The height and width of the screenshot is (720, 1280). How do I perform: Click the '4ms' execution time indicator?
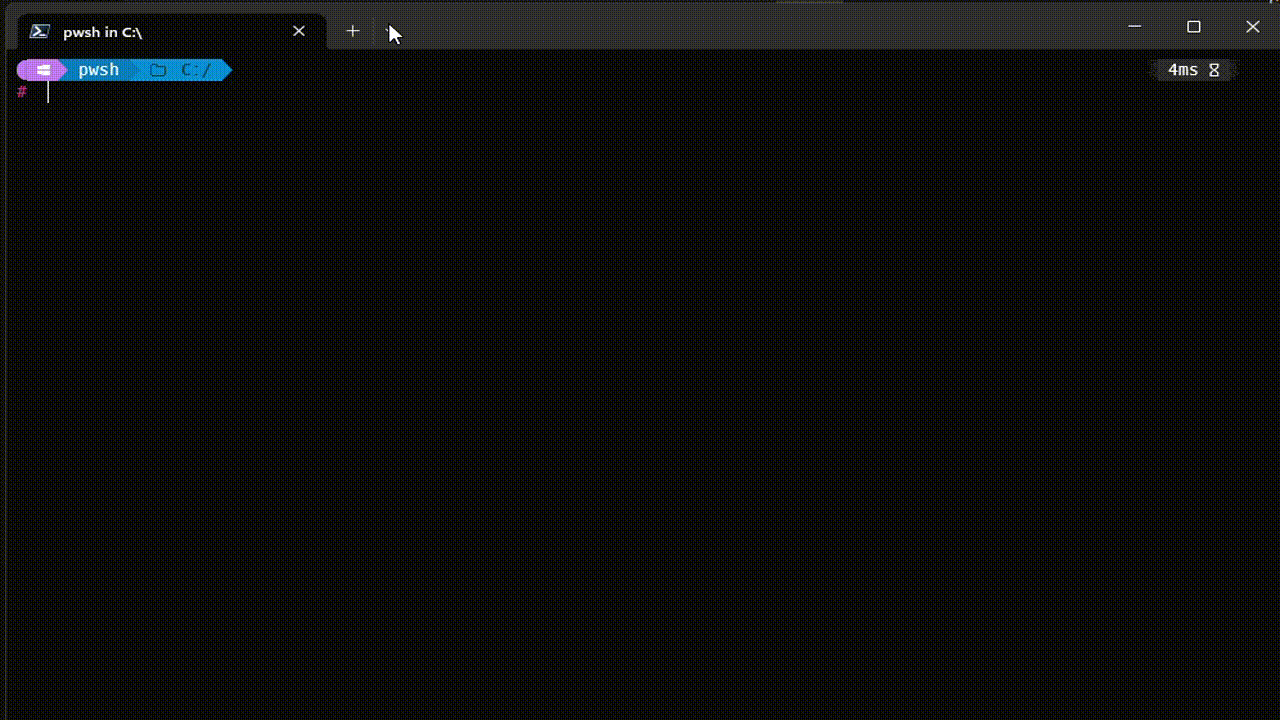pos(1183,70)
